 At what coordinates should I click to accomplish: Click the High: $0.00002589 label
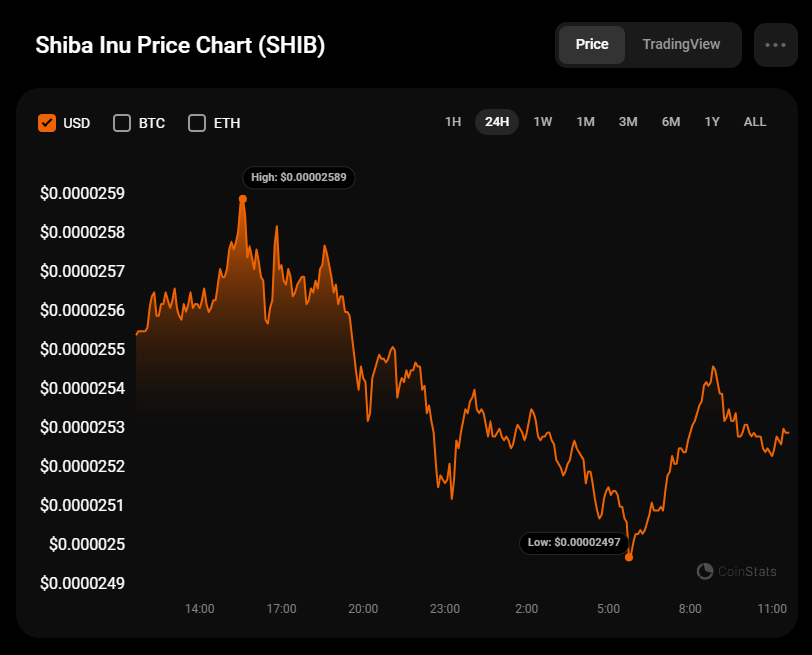299,177
